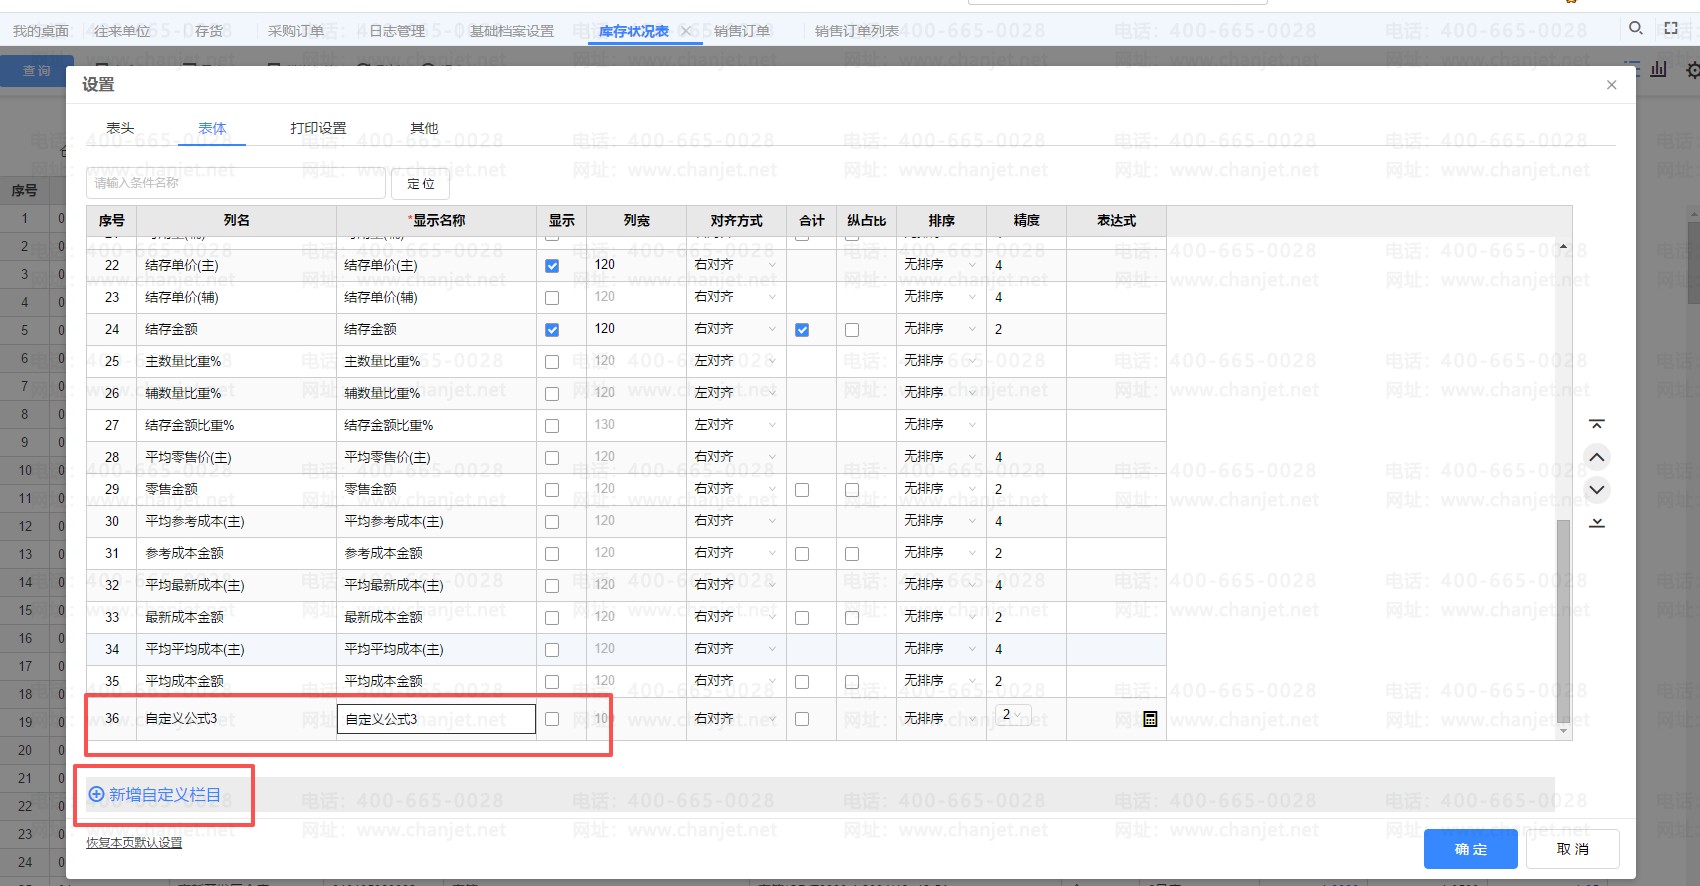Open 排序 dropdown for 结存单价(主)
The height and width of the screenshot is (886, 1700).
click(941, 265)
